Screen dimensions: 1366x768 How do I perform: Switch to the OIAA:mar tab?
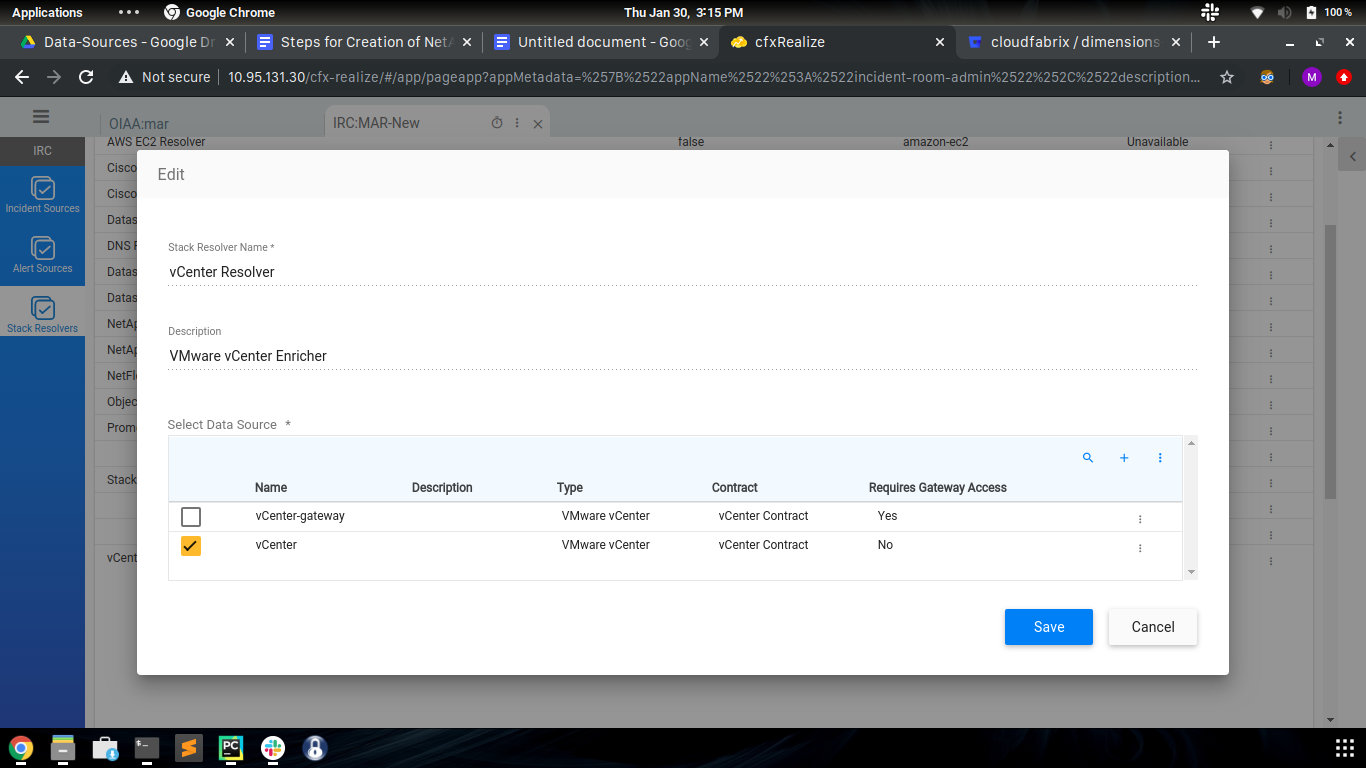point(139,124)
